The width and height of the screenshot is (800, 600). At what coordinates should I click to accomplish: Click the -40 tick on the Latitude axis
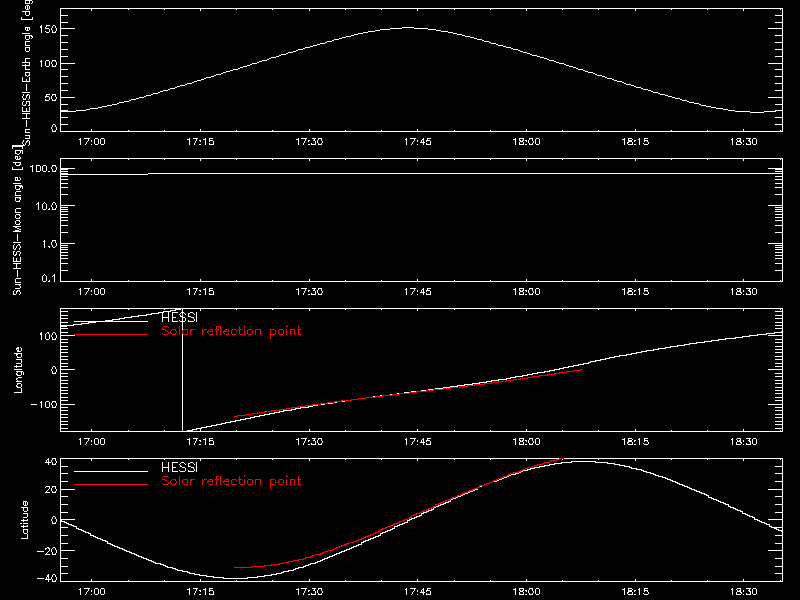point(47,578)
